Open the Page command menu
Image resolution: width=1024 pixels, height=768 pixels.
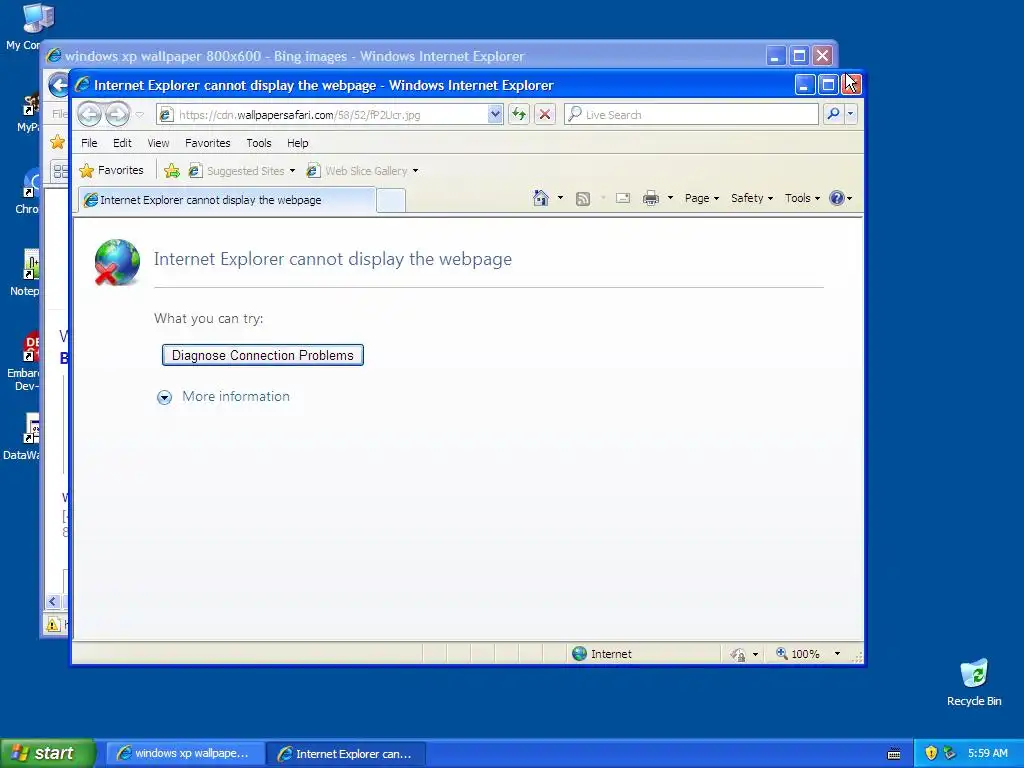tap(701, 198)
